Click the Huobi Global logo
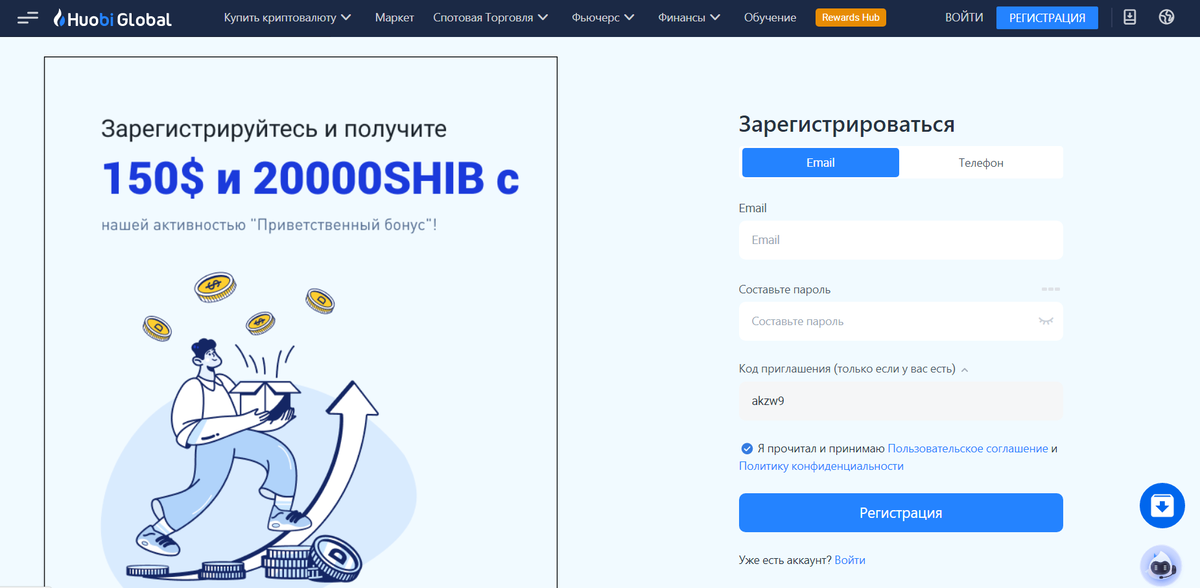 pos(112,18)
